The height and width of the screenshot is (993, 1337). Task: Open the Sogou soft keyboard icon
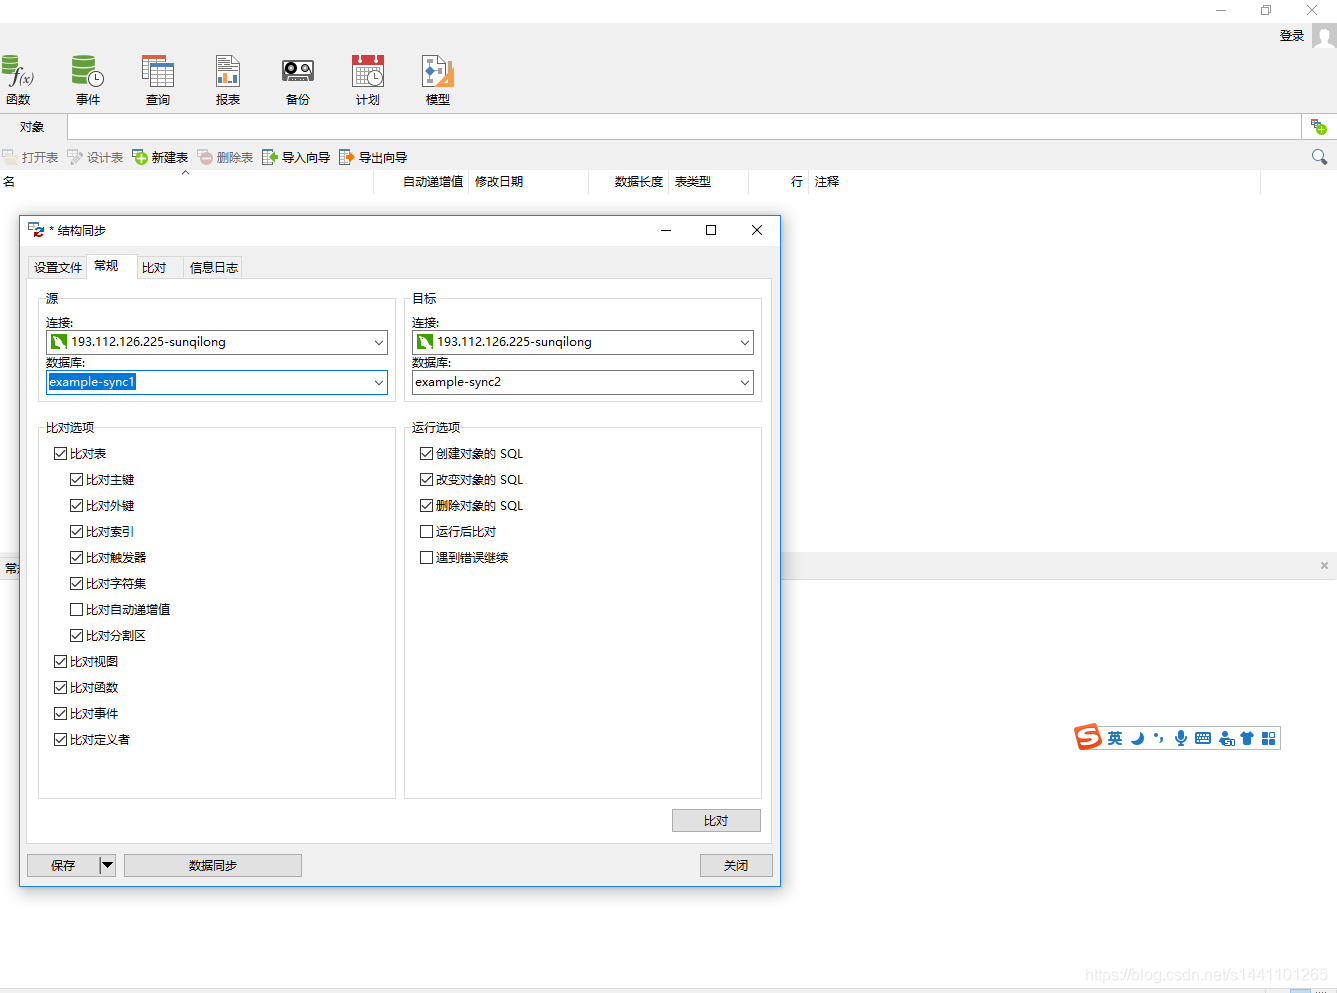tap(1203, 738)
